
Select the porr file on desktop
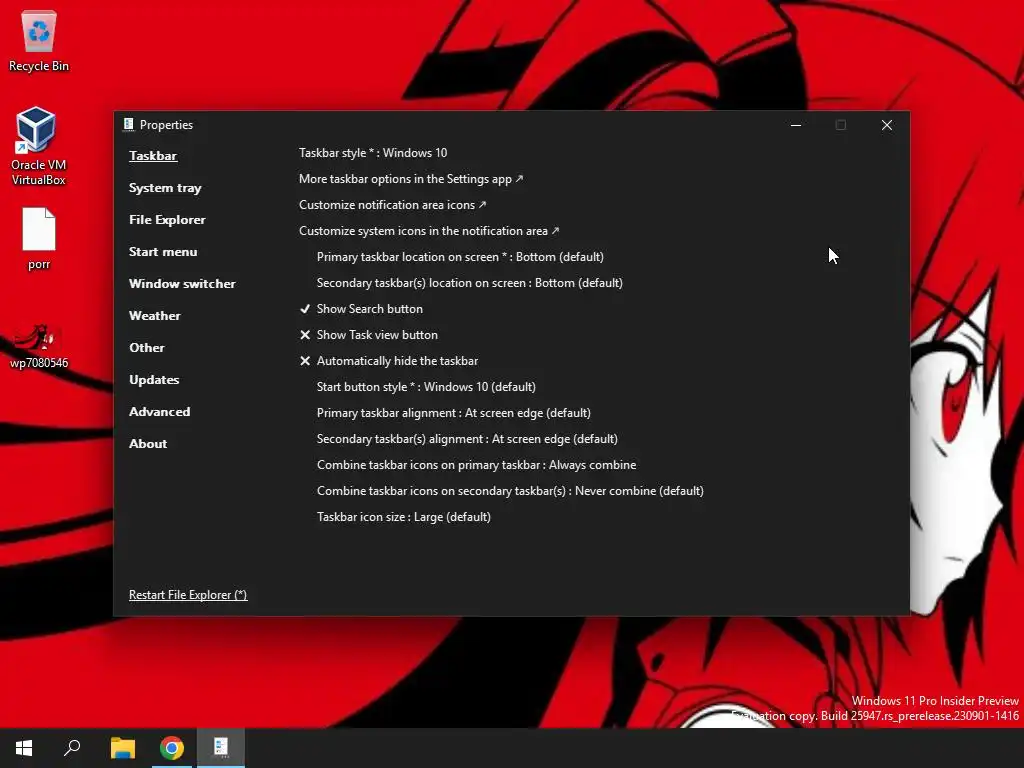pos(39,239)
